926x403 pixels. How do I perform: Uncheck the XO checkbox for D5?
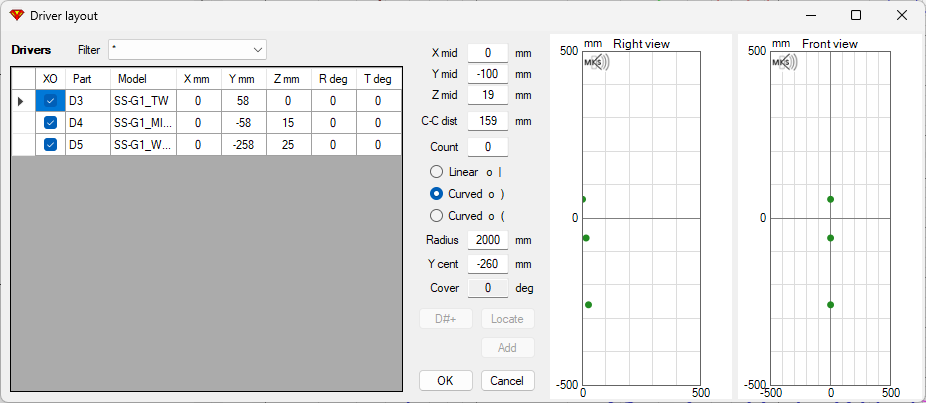(51, 145)
